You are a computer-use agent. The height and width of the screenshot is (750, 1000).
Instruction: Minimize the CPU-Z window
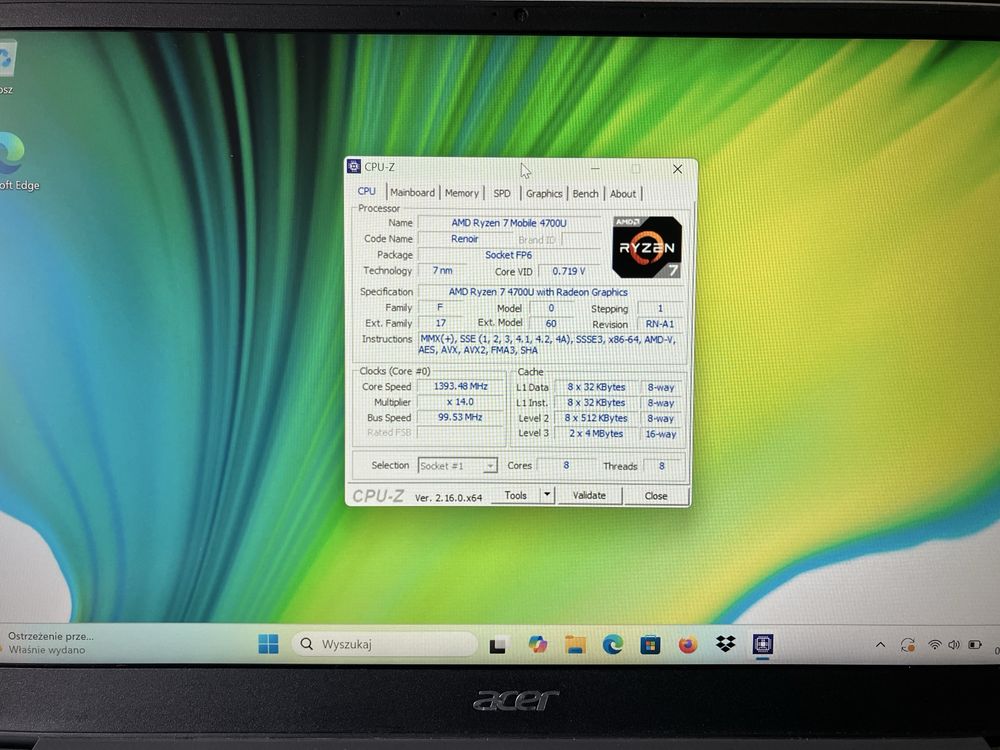(x=595, y=168)
